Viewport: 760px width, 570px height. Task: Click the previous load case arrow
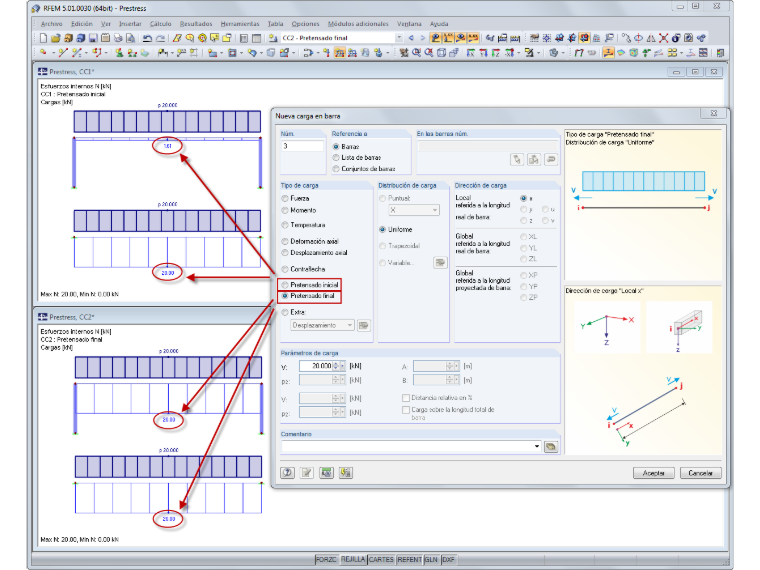pyautogui.click(x=412, y=38)
